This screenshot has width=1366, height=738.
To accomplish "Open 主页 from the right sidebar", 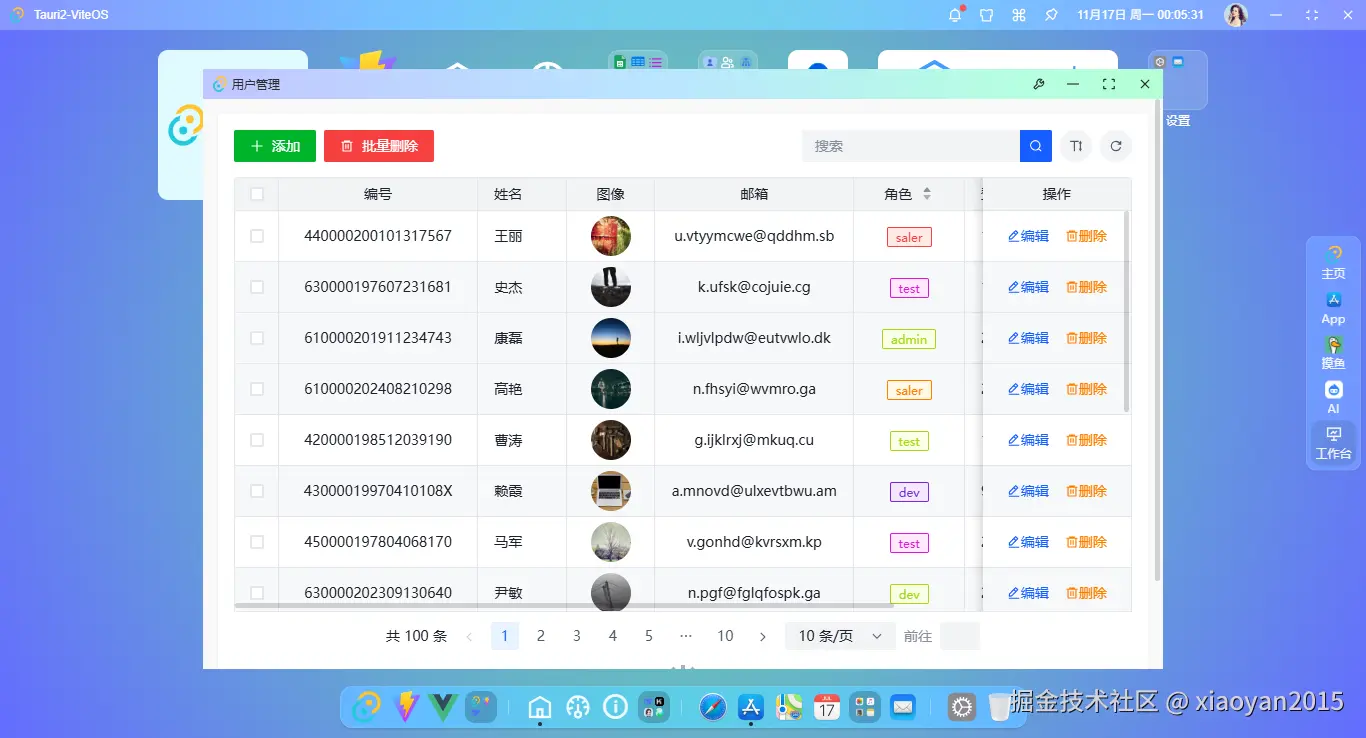I will (1333, 261).
